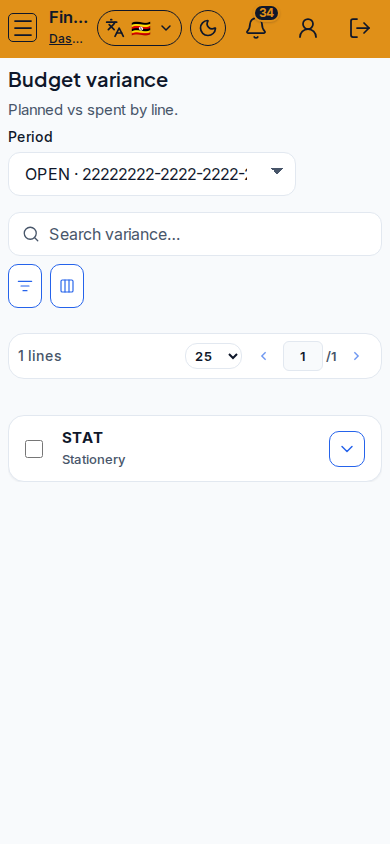Open the user profile icon
The width and height of the screenshot is (390, 844).
point(308,28)
